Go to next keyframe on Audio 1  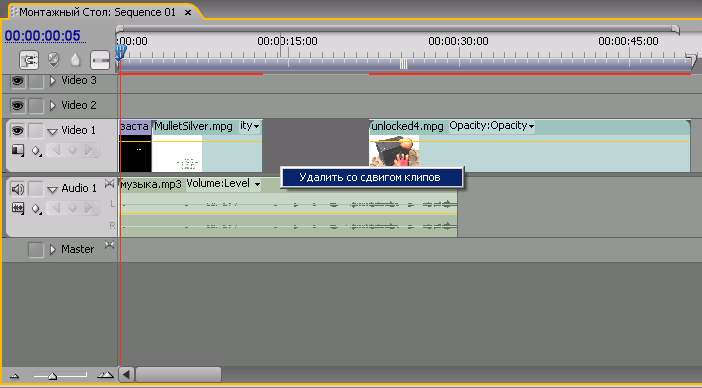coord(89,208)
